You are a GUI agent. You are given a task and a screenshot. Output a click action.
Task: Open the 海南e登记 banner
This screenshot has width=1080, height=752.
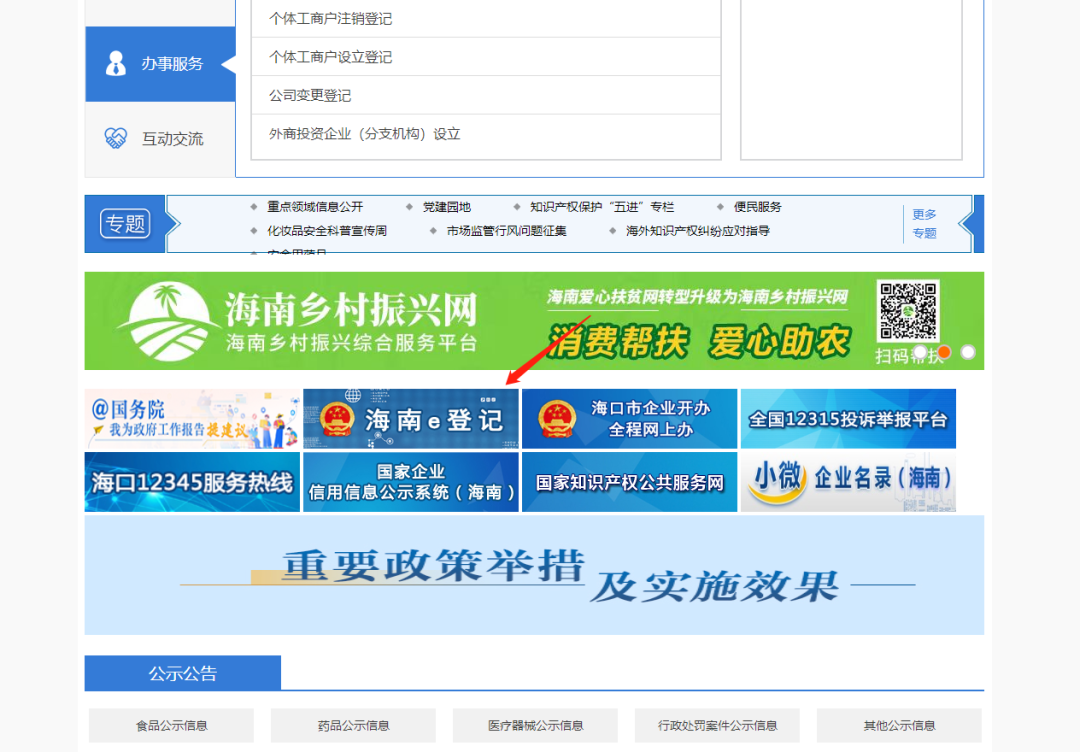pos(411,419)
